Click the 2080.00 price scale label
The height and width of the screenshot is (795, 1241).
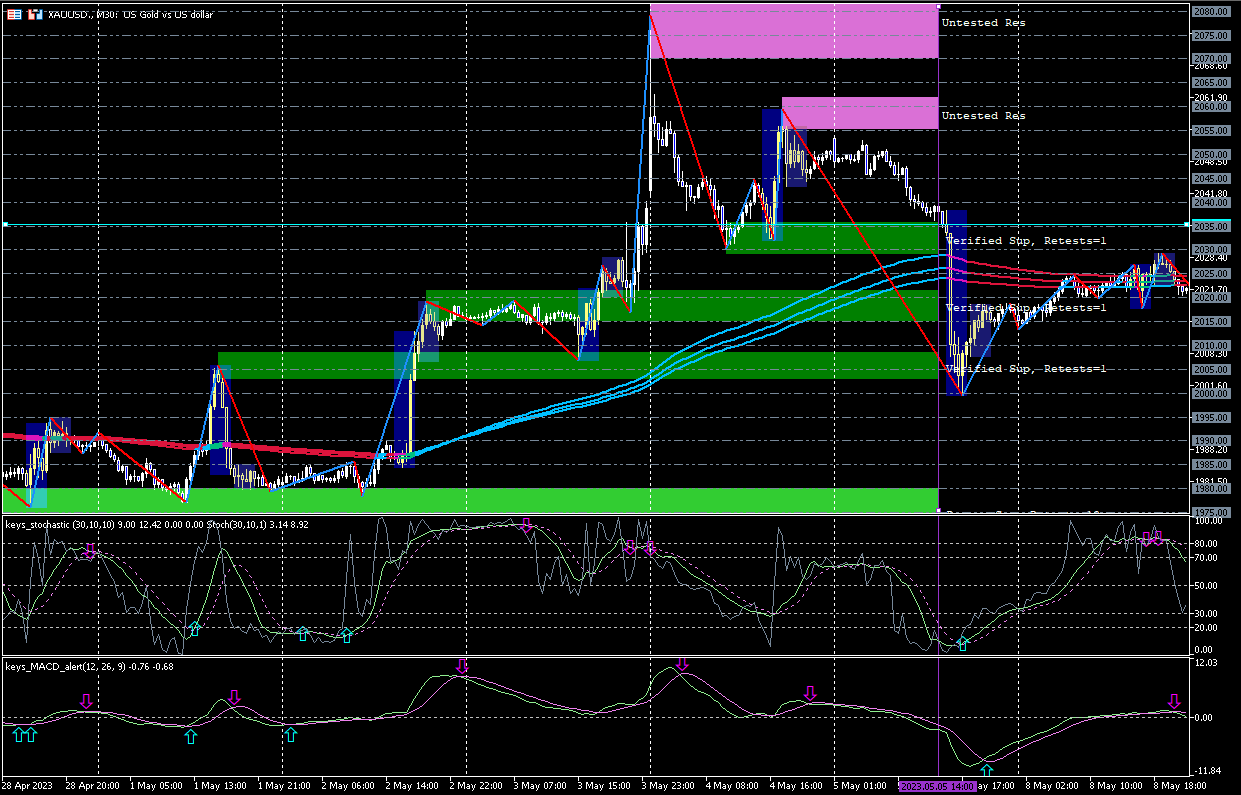tap(1210, 12)
